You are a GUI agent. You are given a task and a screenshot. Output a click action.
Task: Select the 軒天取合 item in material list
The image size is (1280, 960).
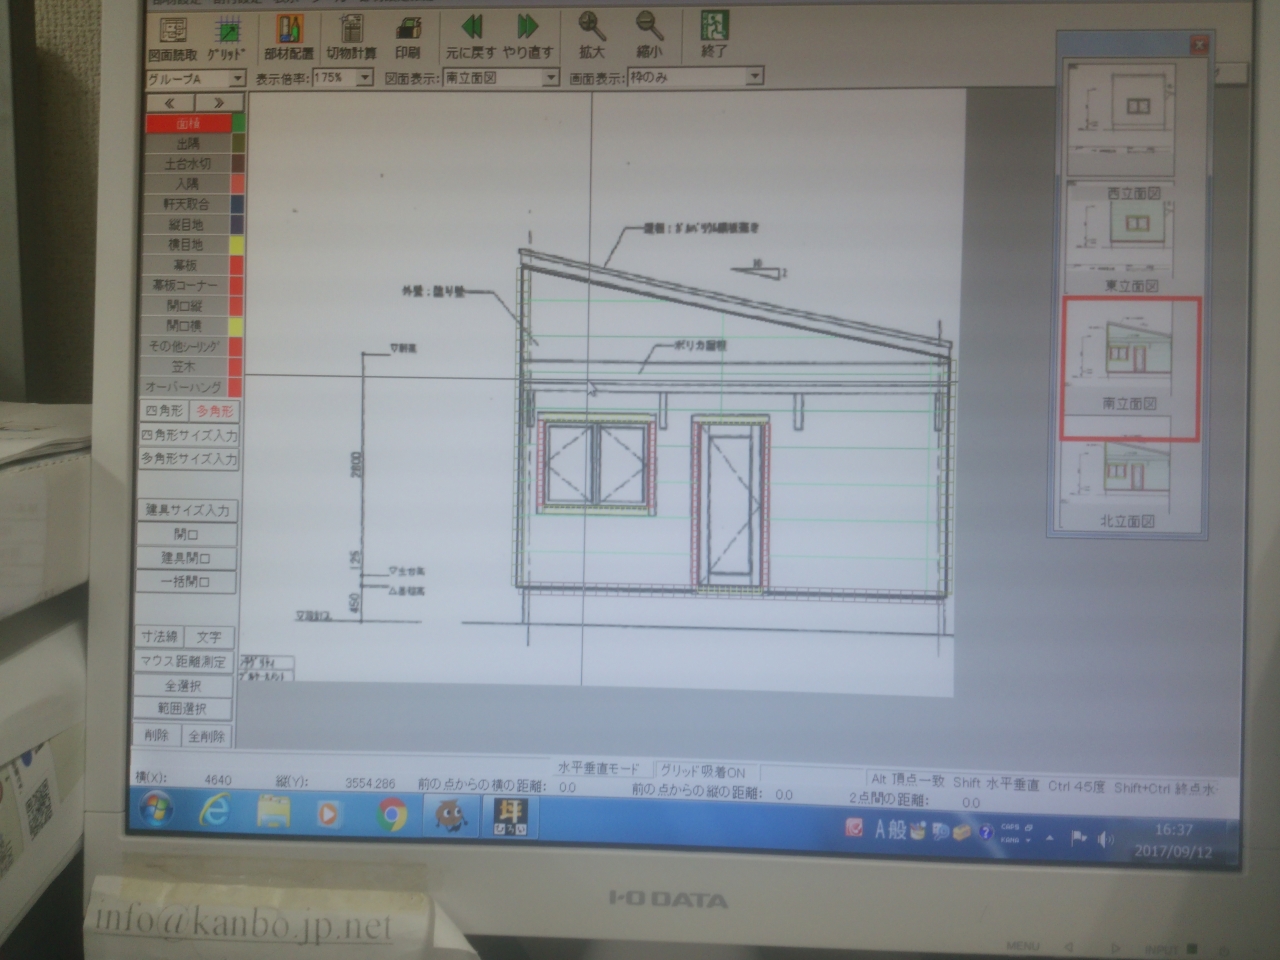tap(188, 204)
